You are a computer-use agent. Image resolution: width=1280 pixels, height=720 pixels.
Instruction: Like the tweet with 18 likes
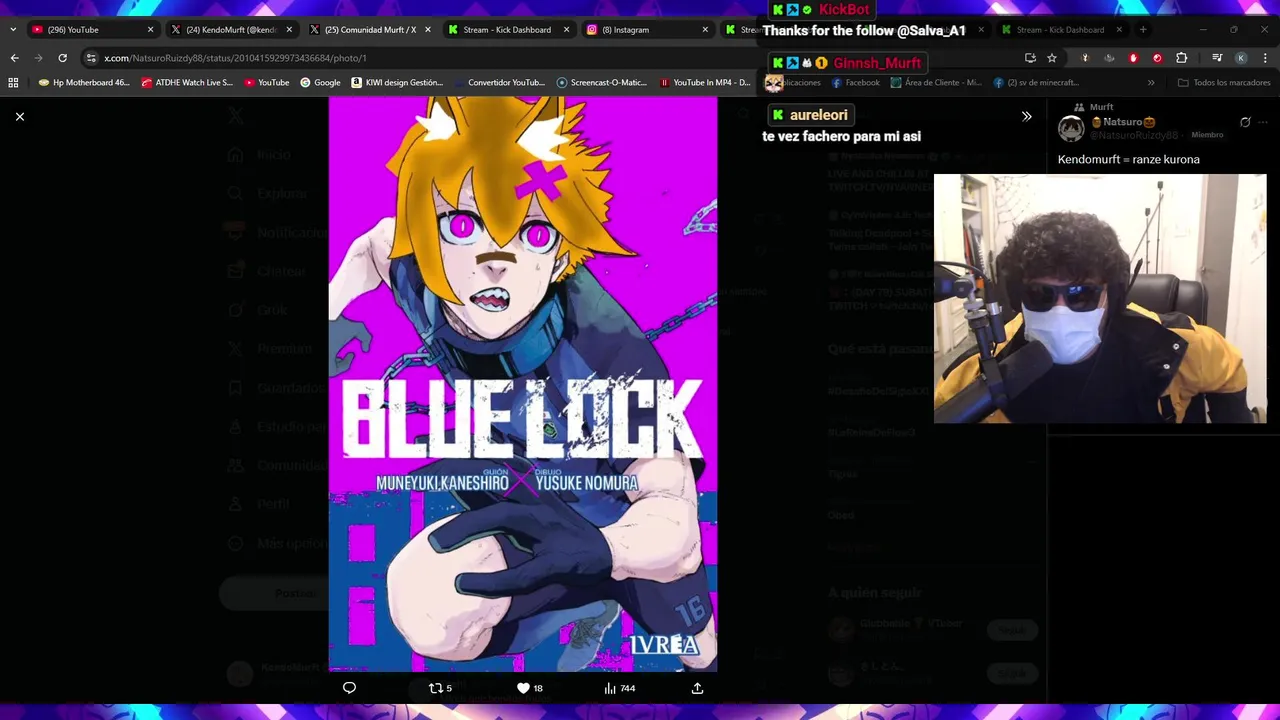529,688
